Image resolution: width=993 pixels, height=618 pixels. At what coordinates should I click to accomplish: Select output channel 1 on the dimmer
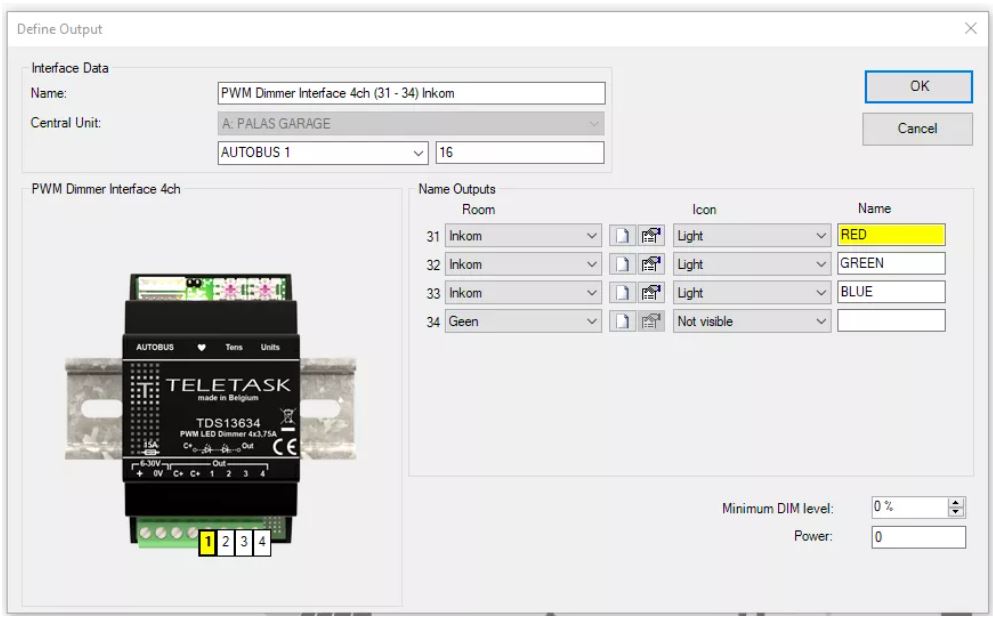pos(208,543)
